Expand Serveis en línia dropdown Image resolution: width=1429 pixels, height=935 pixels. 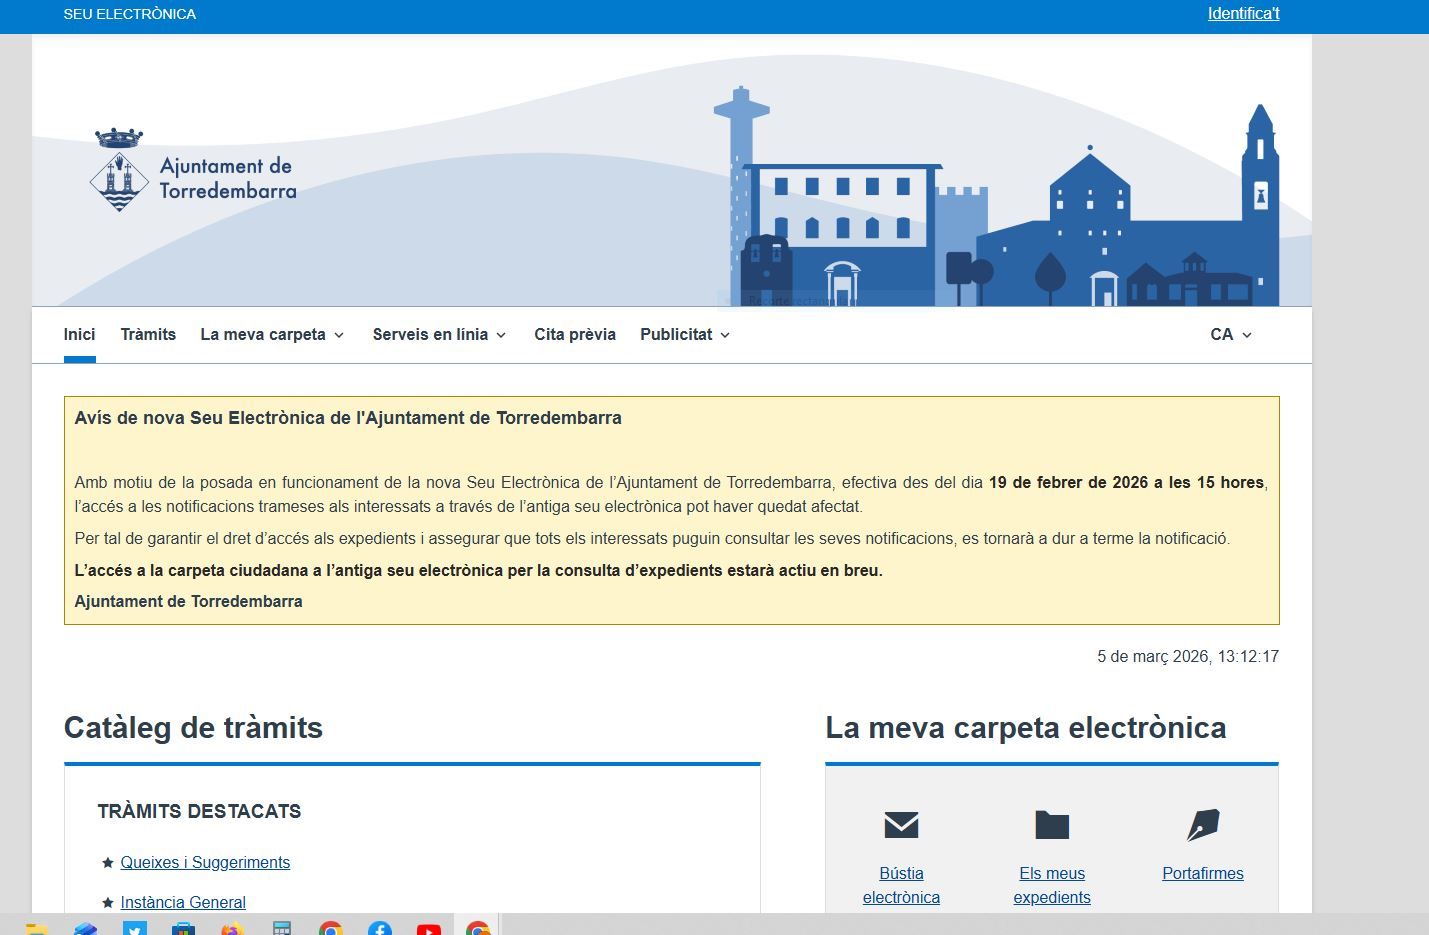pyautogui.click(x=439, y=335)
